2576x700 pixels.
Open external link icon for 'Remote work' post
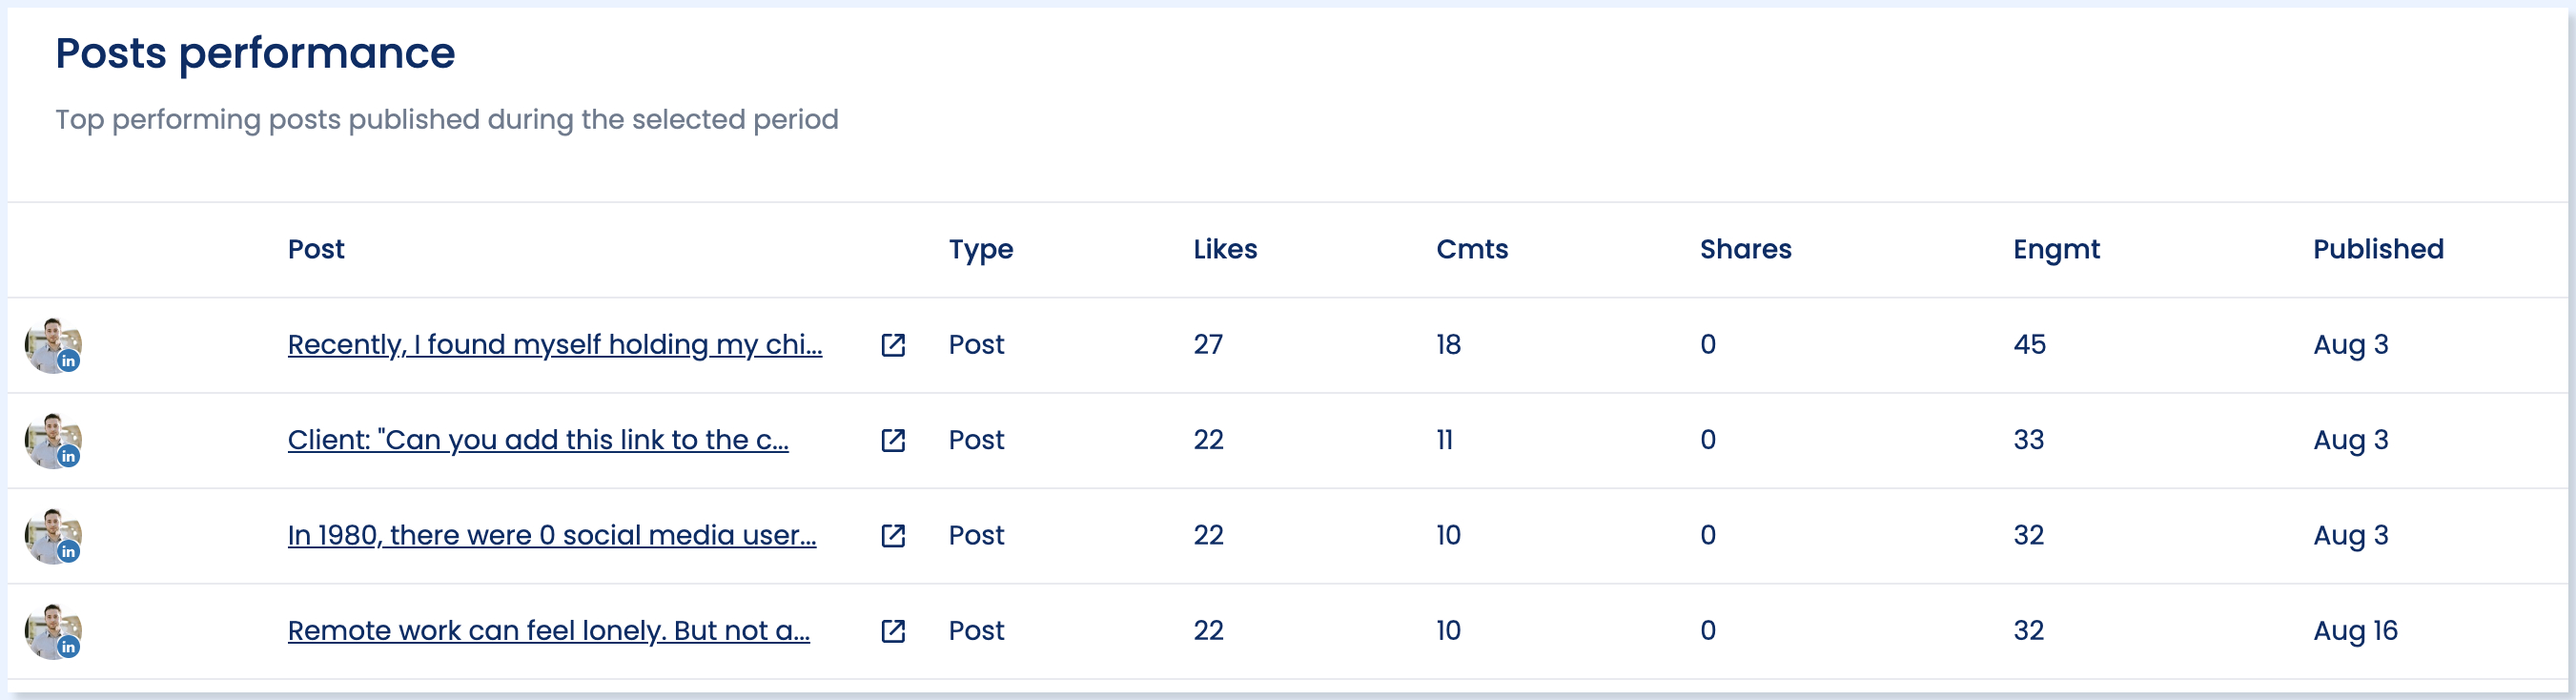[x=893, y=631]
